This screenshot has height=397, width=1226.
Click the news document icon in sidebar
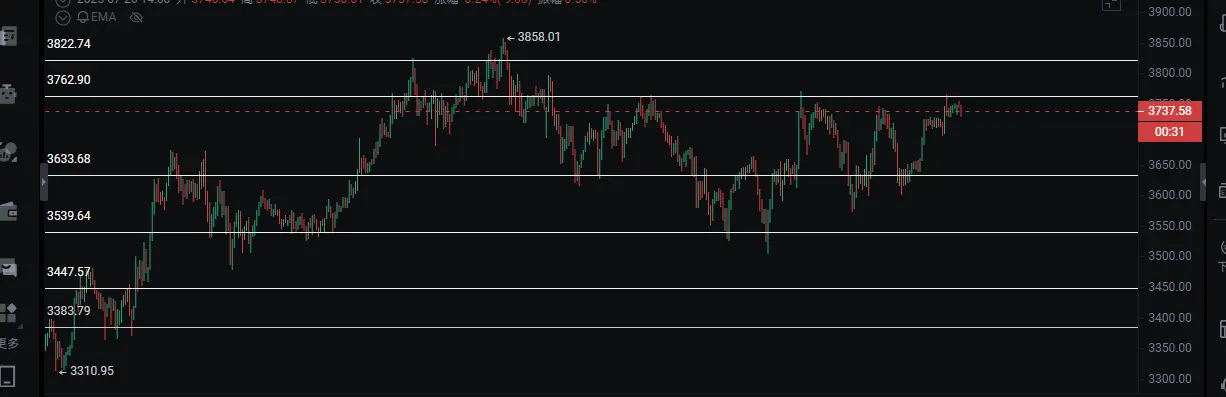pos(8,37)
